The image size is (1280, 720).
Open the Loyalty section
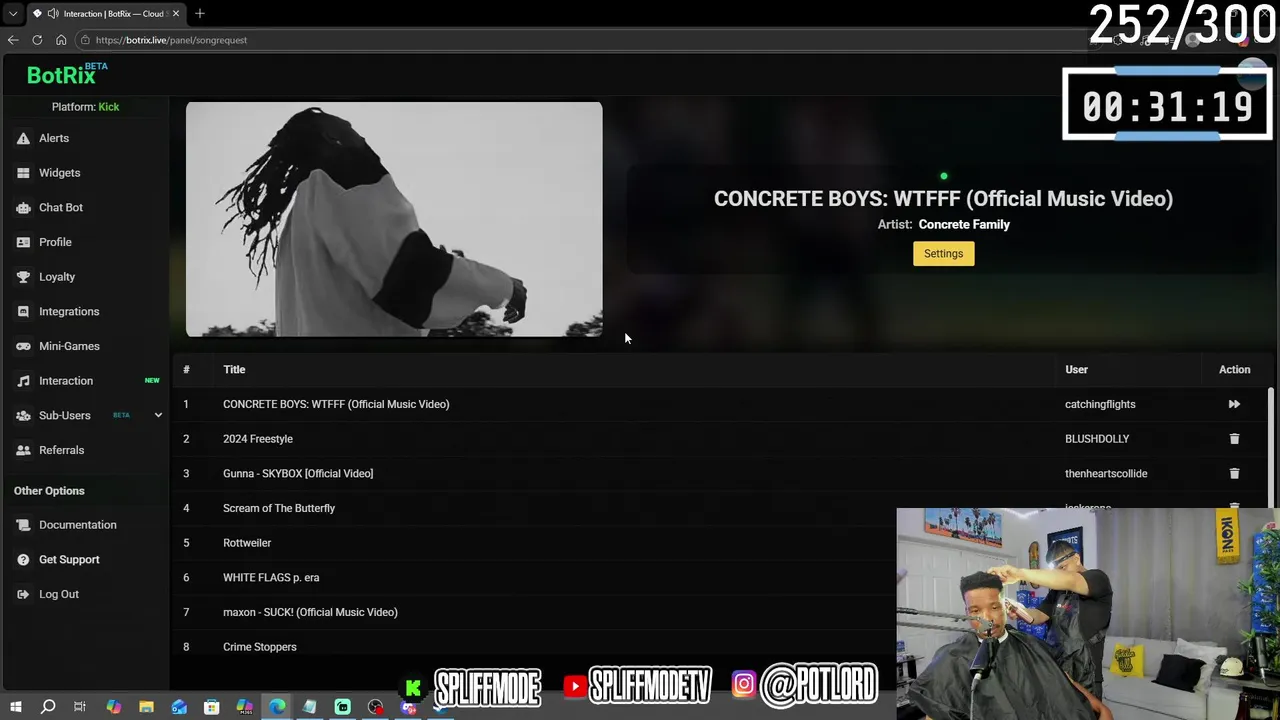tap(57, 277)
